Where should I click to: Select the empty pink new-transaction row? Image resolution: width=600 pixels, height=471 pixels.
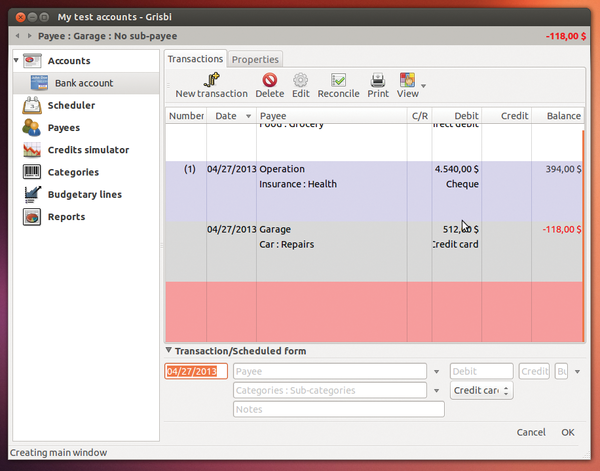[x=374, y=312]
